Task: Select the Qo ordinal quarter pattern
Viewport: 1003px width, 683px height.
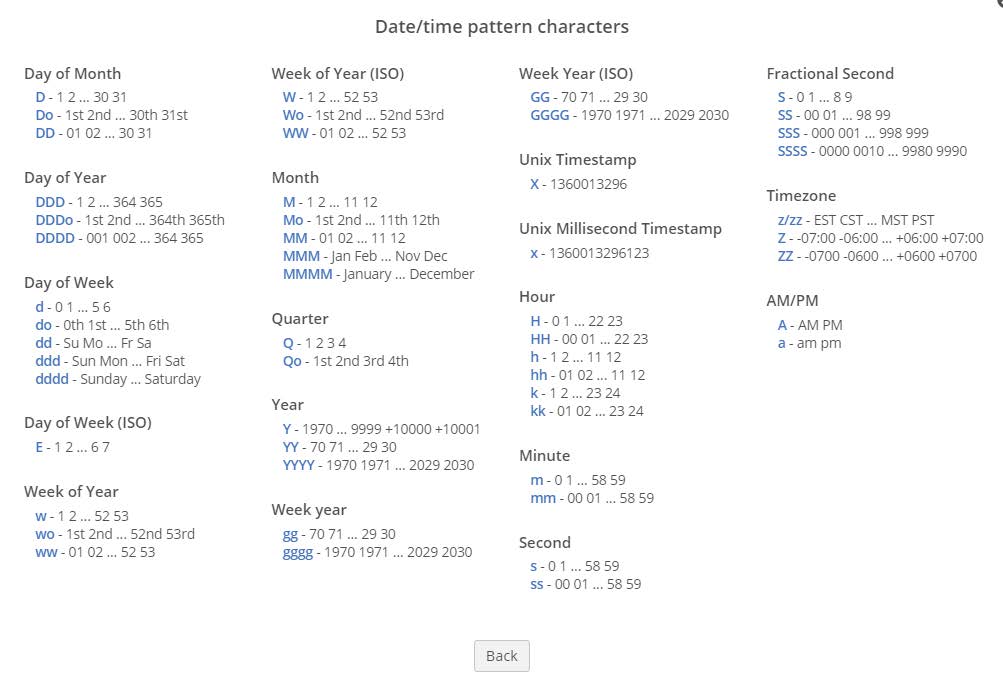Action: pos(294,361)
